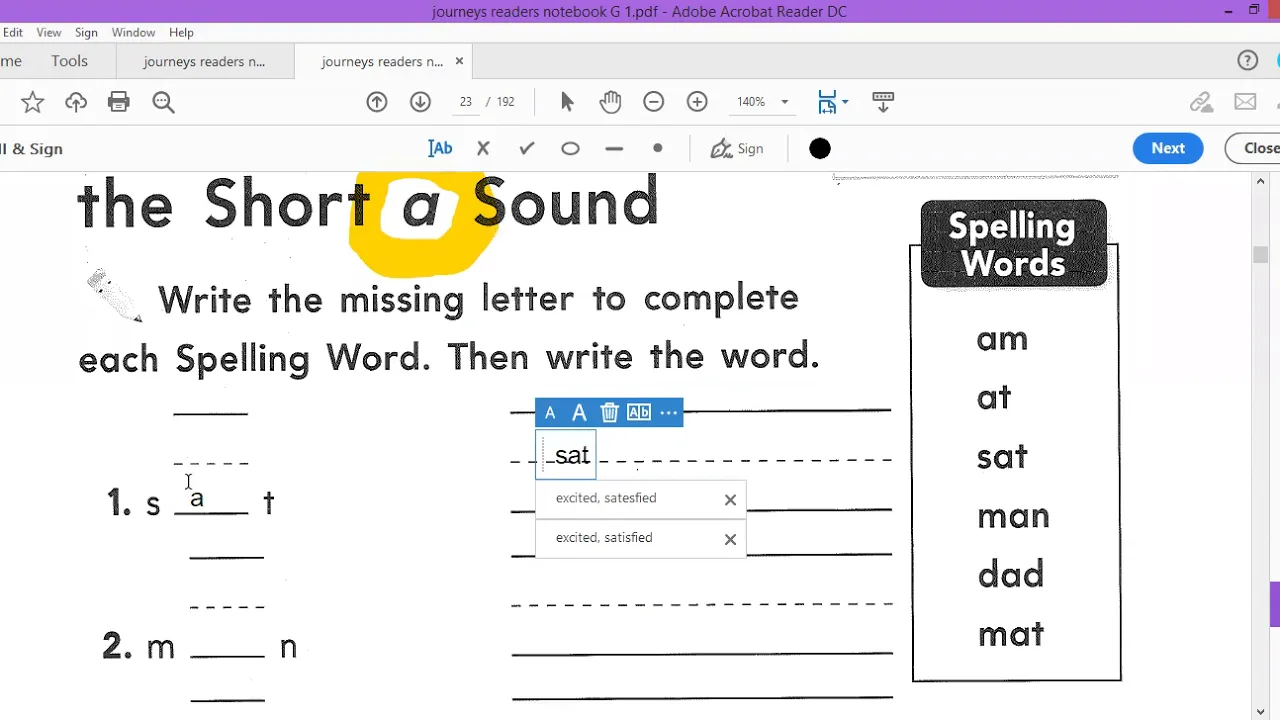Print the document with printer icon
The height and width of the screenshot is (720, 1280).
119,102
